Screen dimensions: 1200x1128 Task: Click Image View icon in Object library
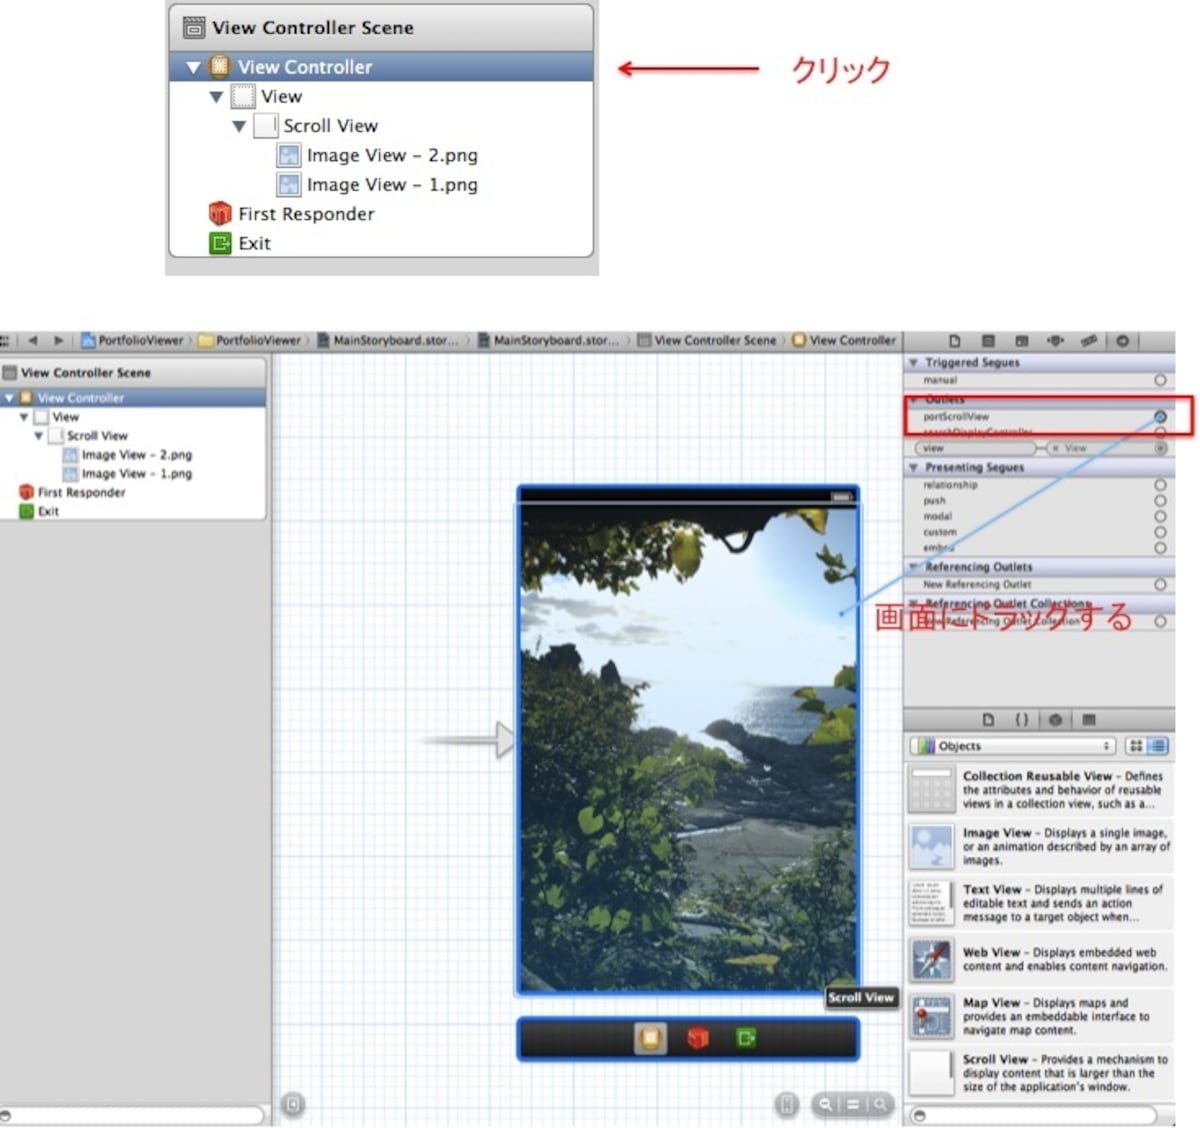[x=932, y=846]
